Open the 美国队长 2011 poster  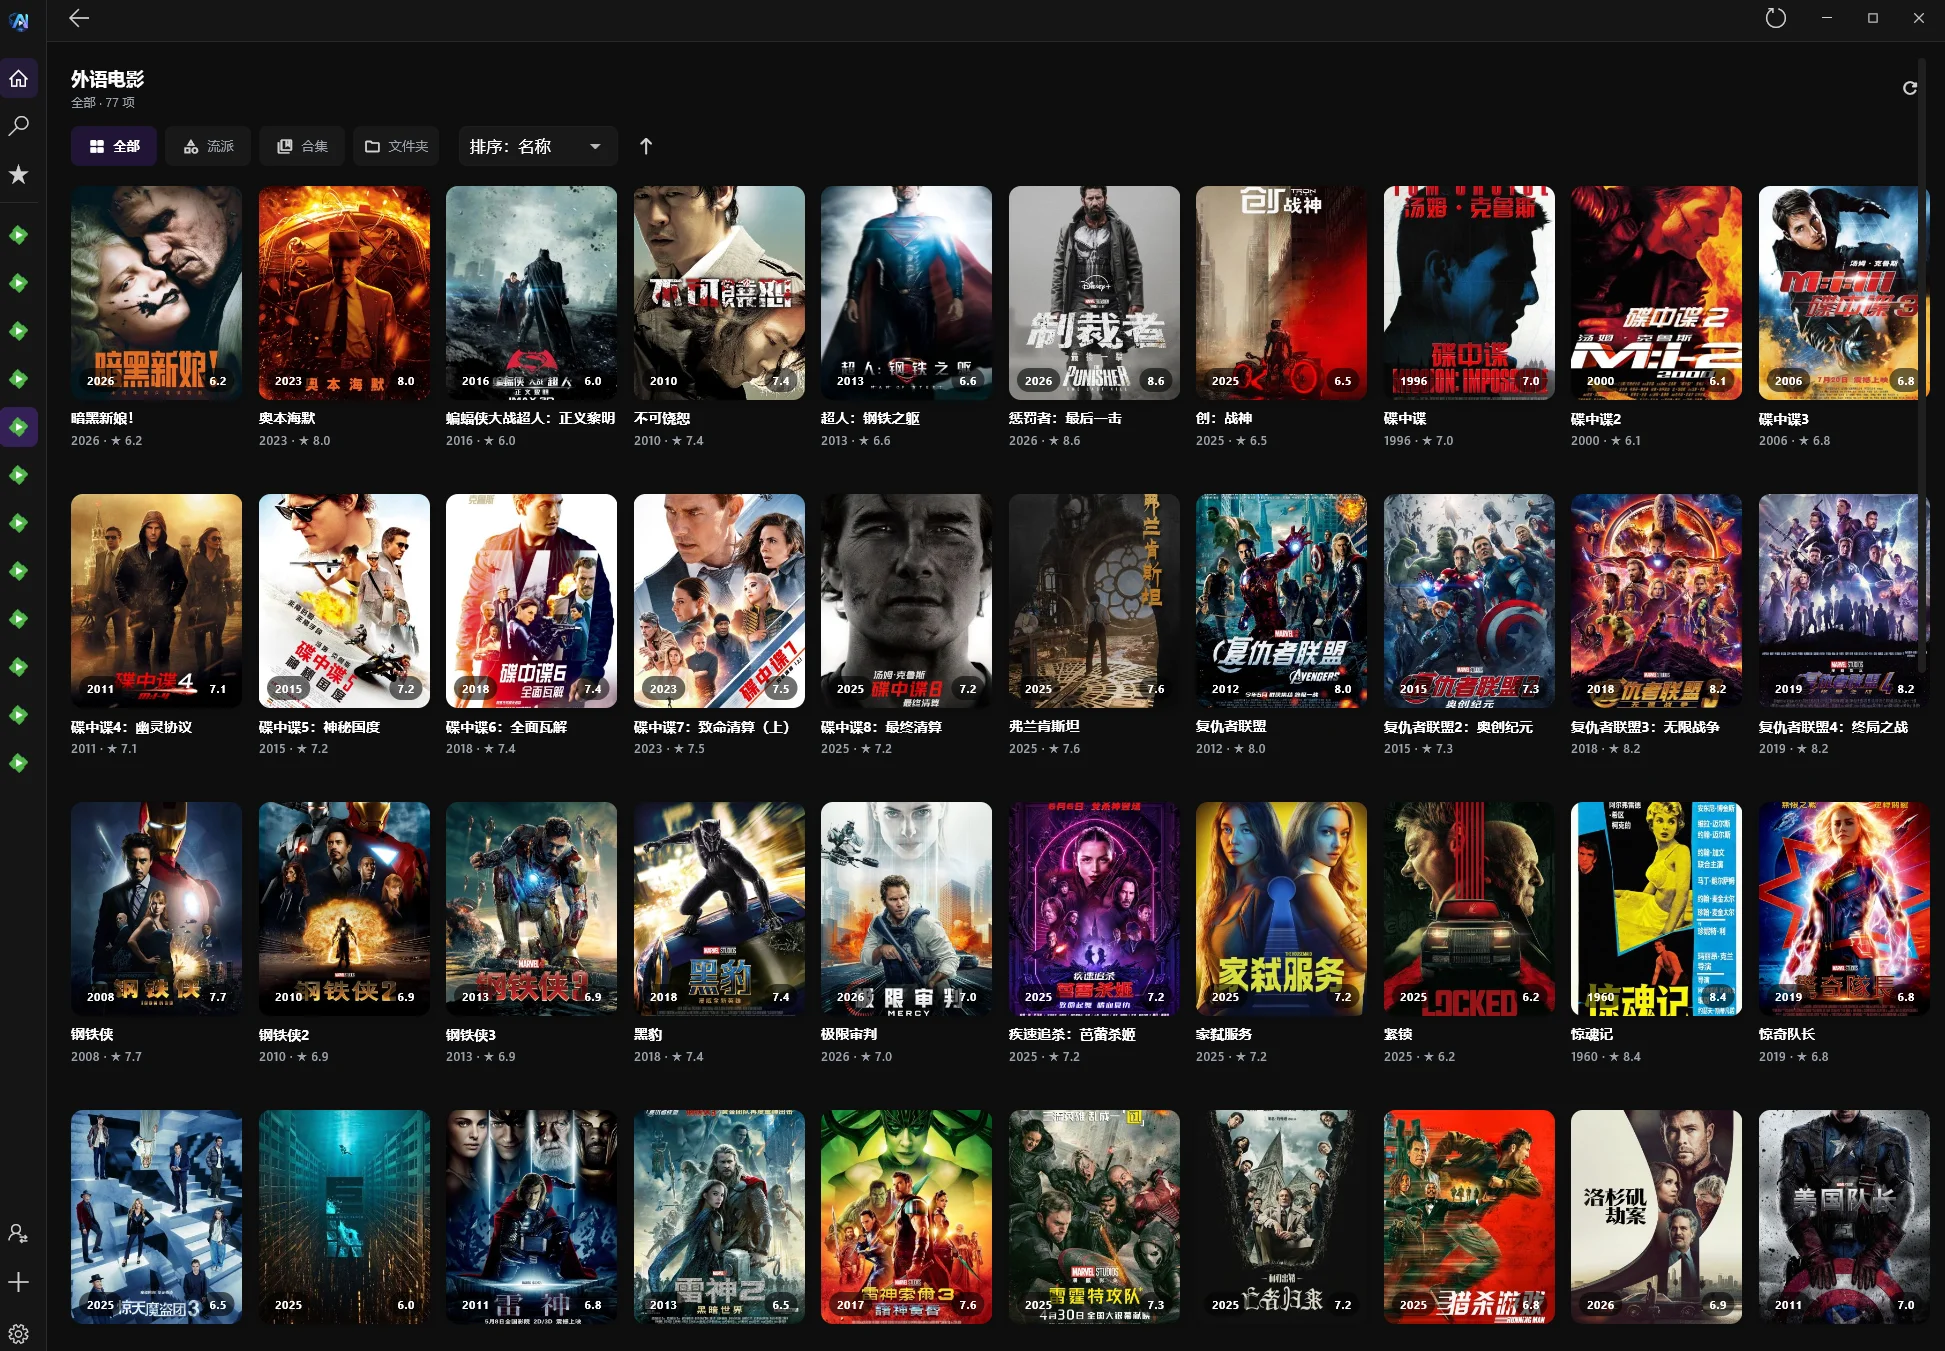point(1844,1217)
